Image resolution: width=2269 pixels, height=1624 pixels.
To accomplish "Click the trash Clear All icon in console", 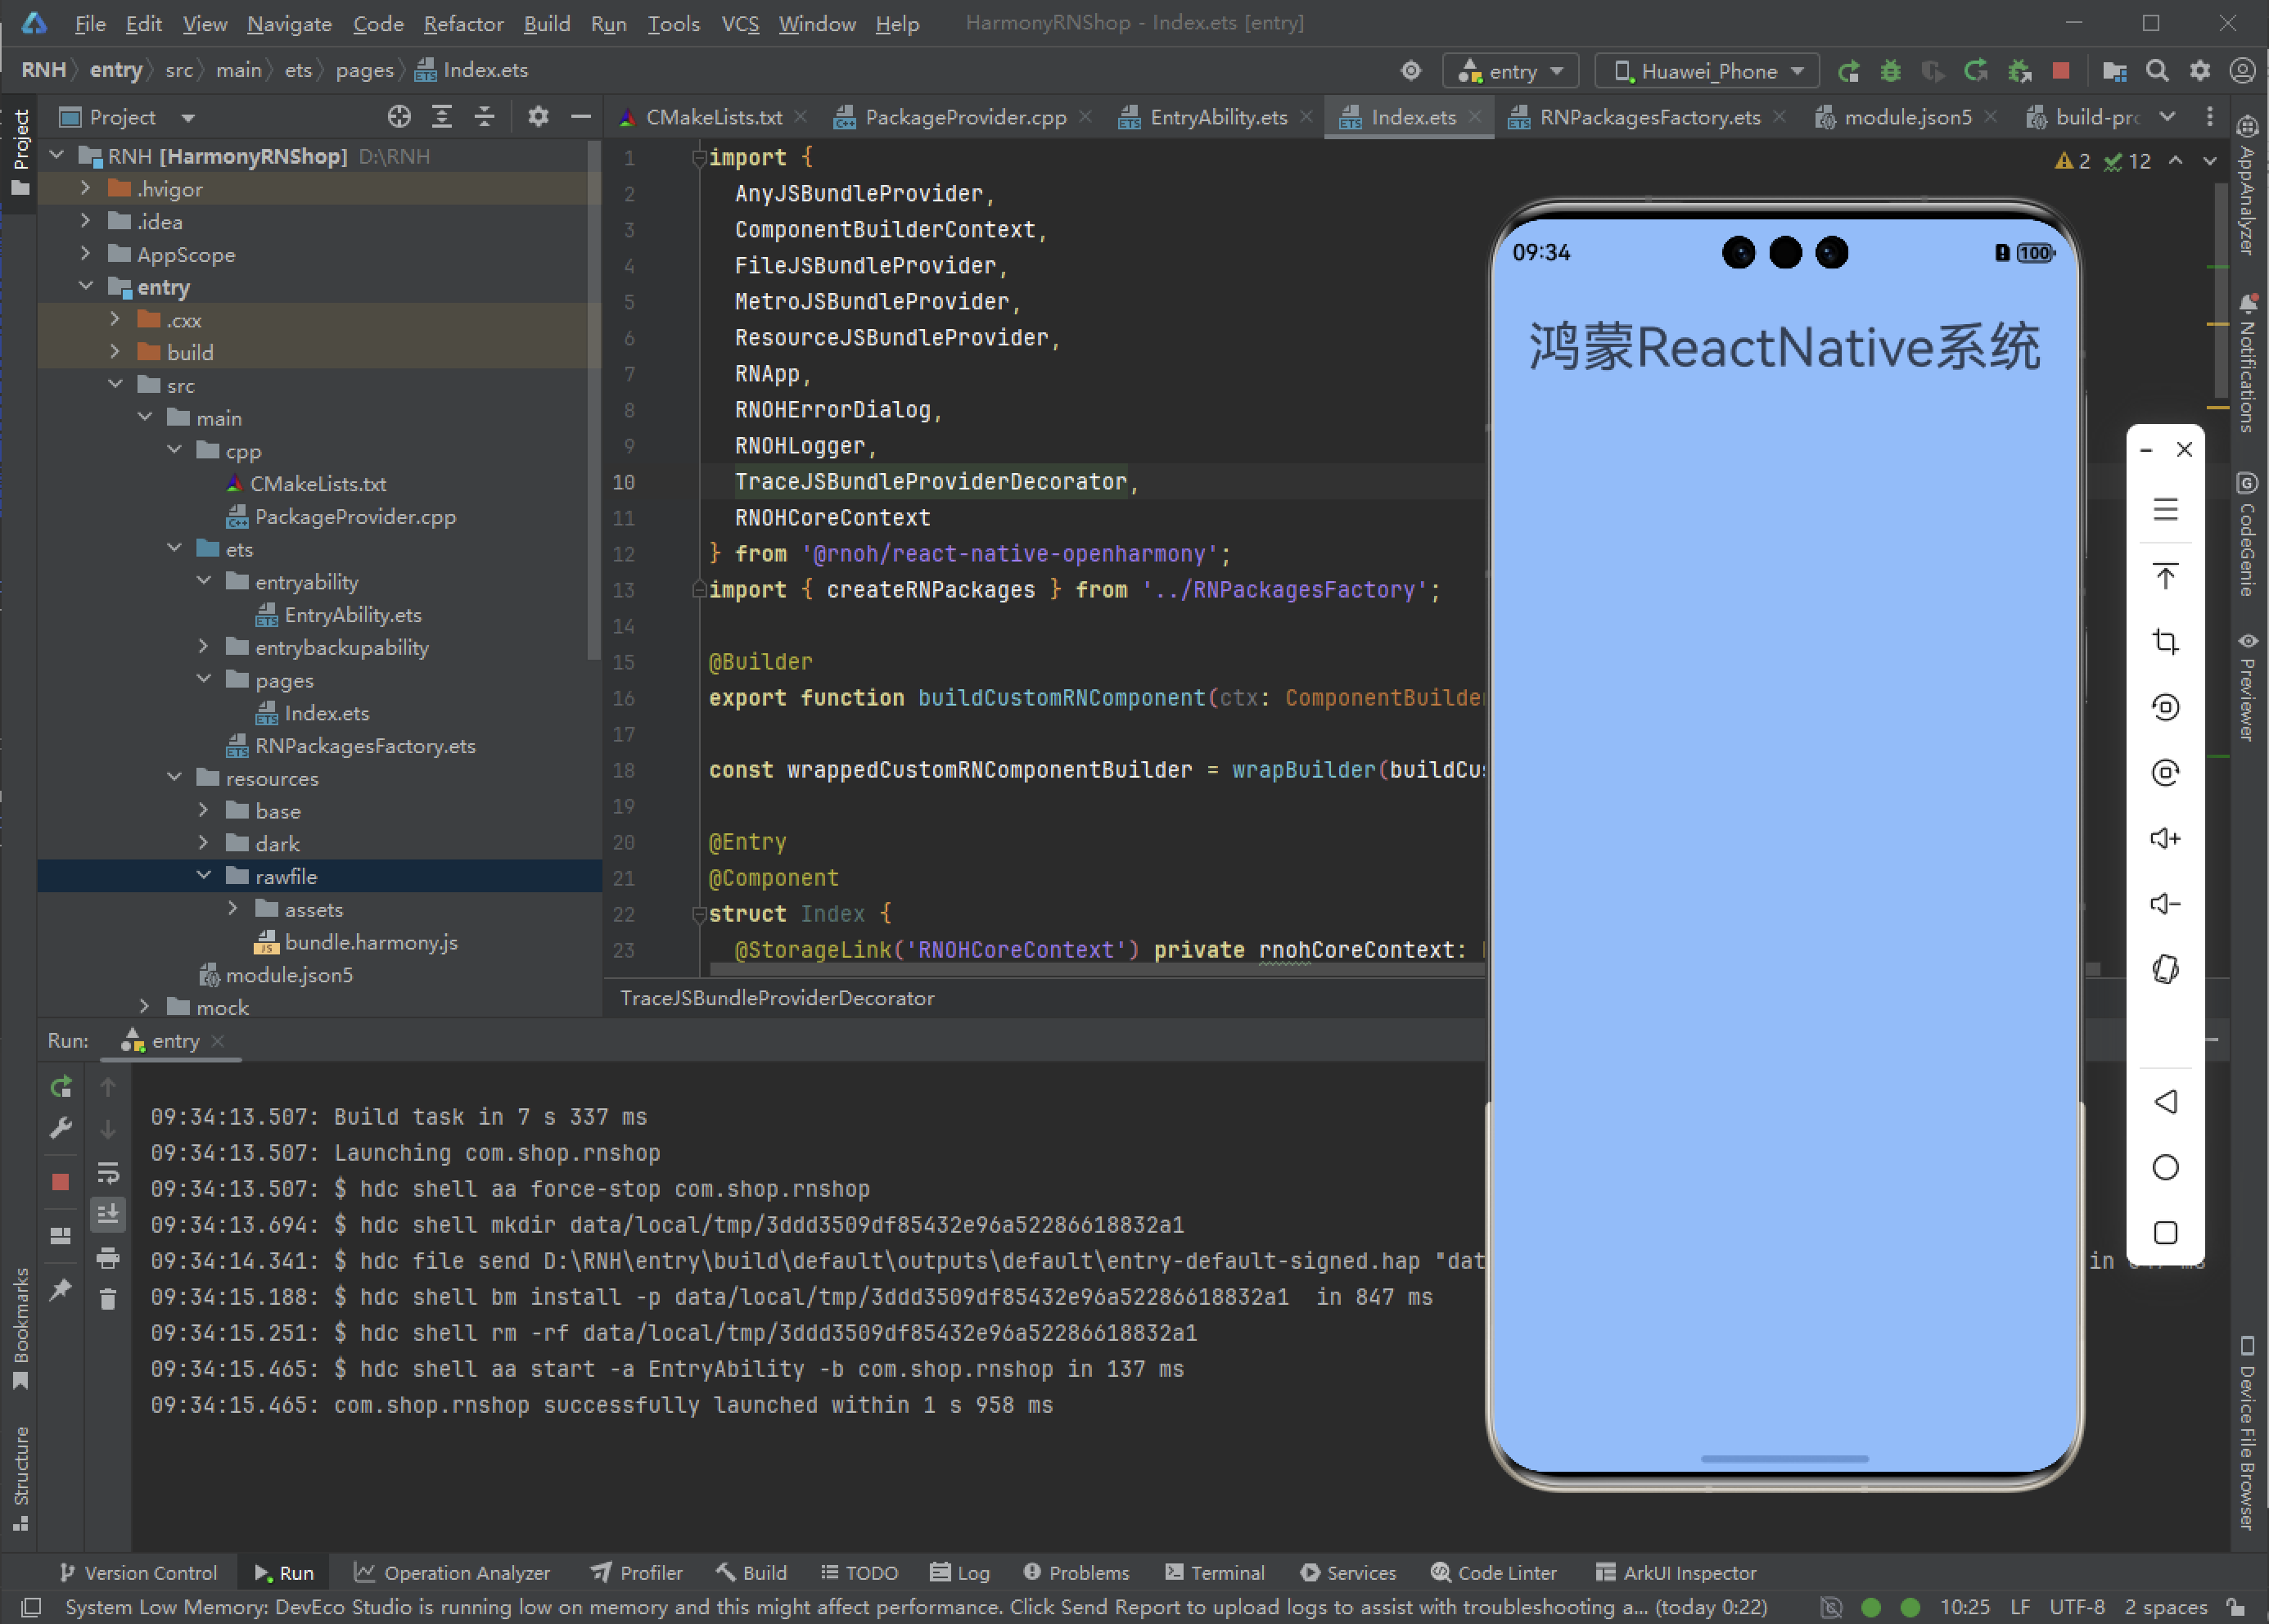I will [x=108, y=1299].
